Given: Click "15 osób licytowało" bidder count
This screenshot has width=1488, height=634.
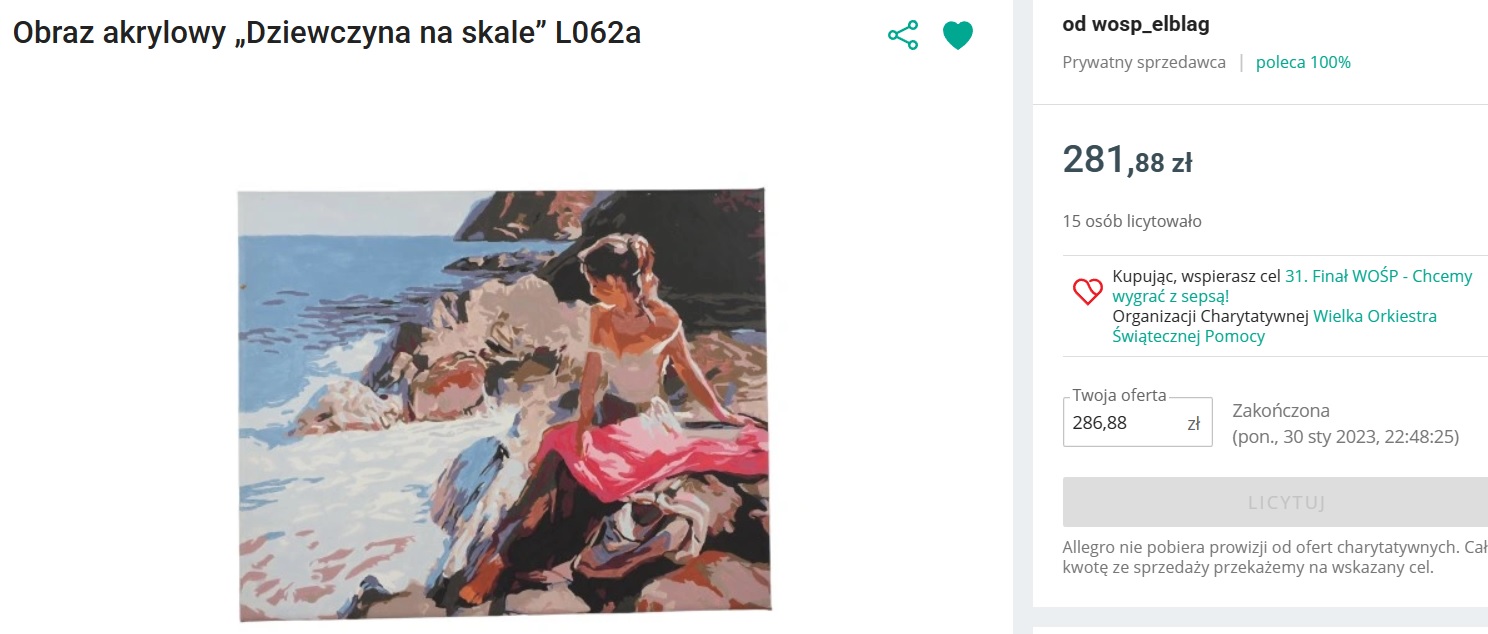Looking at the screenshot, I should [x=1132, y=221].
